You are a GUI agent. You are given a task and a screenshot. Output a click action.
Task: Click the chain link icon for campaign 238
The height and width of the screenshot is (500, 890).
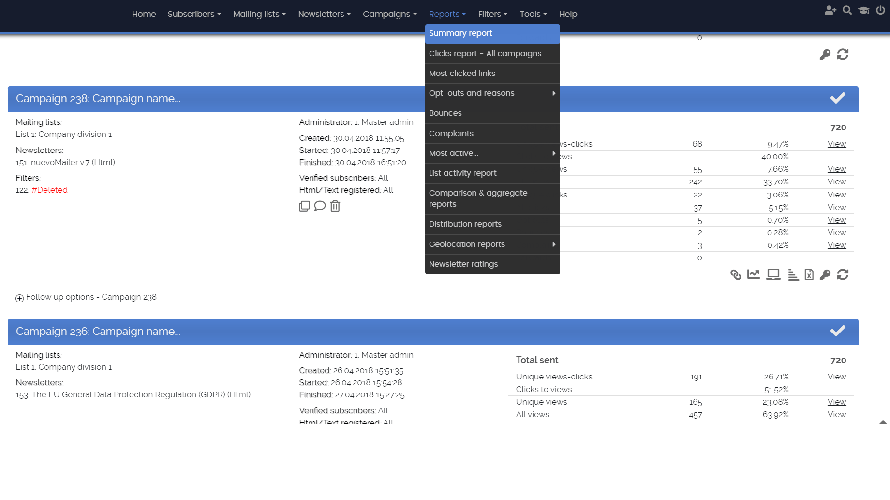point(735,274)
